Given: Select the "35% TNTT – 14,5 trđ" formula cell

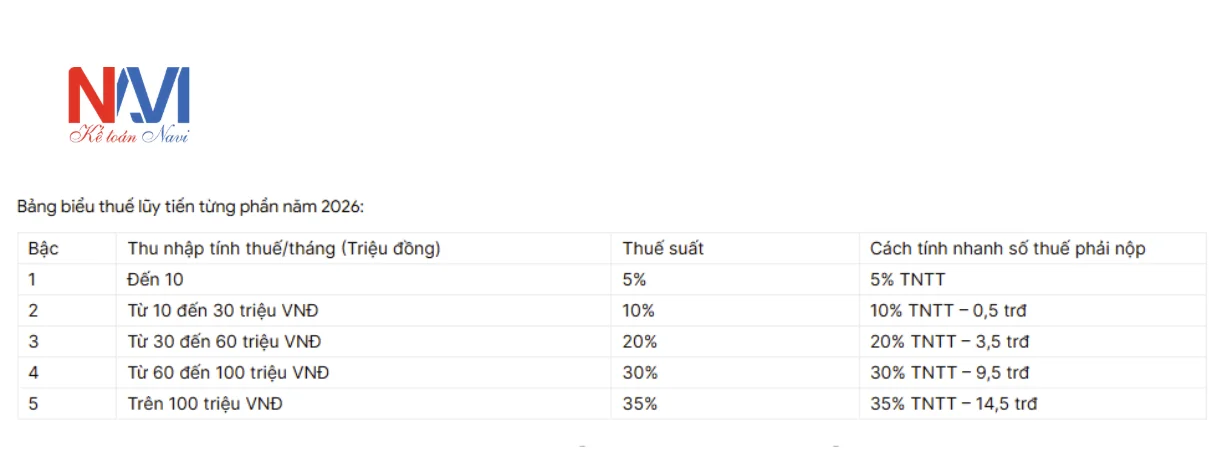Looking at the screenshot, I should click(x=953, y=404).
